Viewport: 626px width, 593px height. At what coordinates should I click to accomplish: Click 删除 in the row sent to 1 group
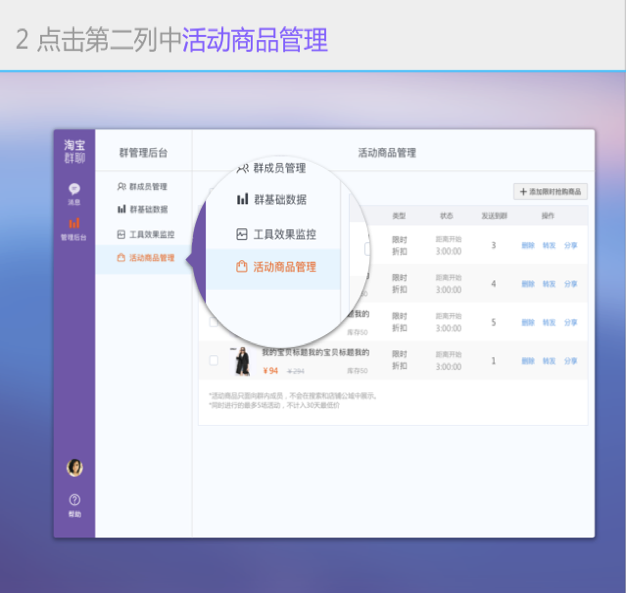(x=528, y=361)
